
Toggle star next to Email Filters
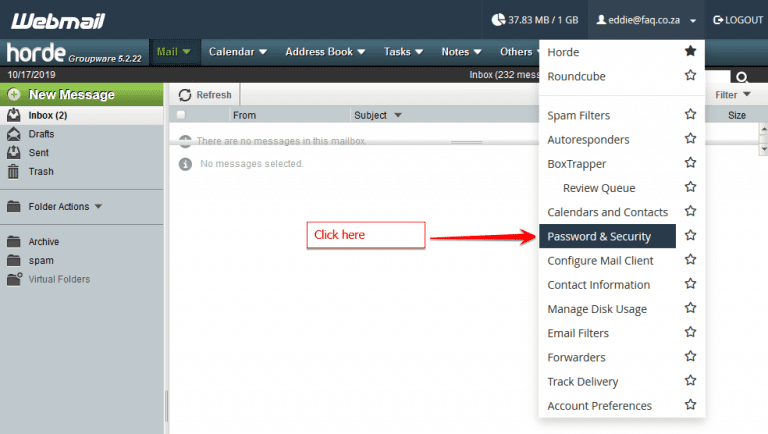click(690, 333)
